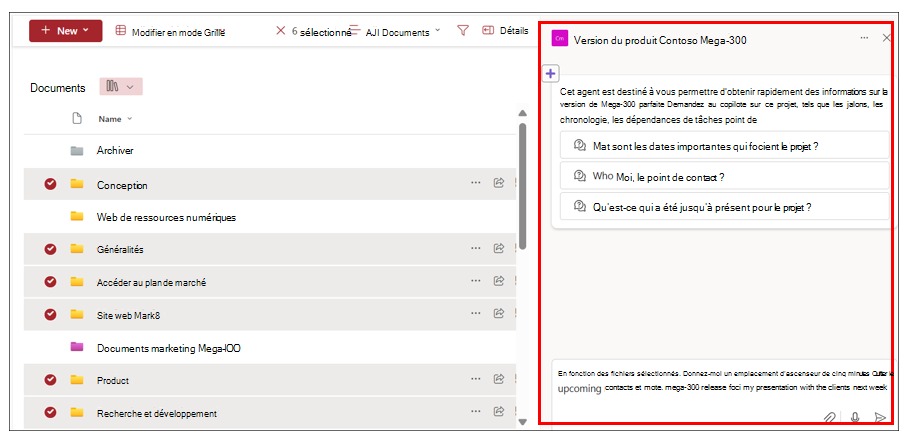Open Accéder au plan de marché folder
Image resolution: width=907 pixels, height=442 pixels.
tap(152, 283)
